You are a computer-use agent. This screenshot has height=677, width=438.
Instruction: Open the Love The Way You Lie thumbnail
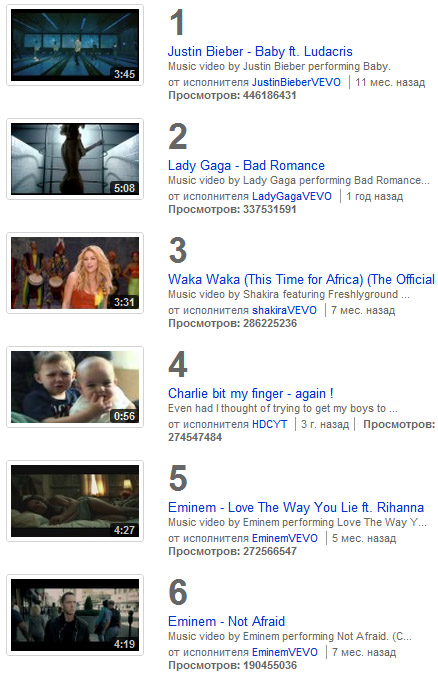(x=75, y=501)
